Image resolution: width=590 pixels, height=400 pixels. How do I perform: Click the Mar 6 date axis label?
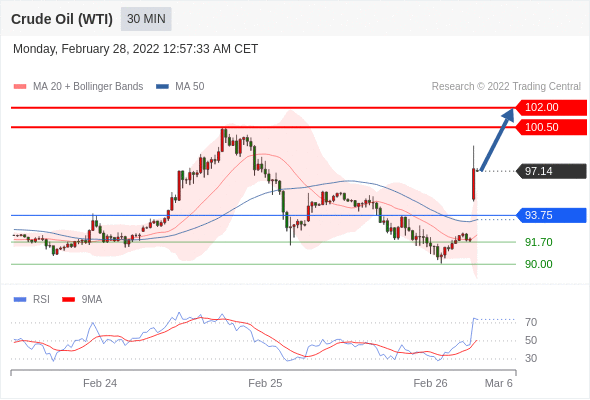click(499, 383)
